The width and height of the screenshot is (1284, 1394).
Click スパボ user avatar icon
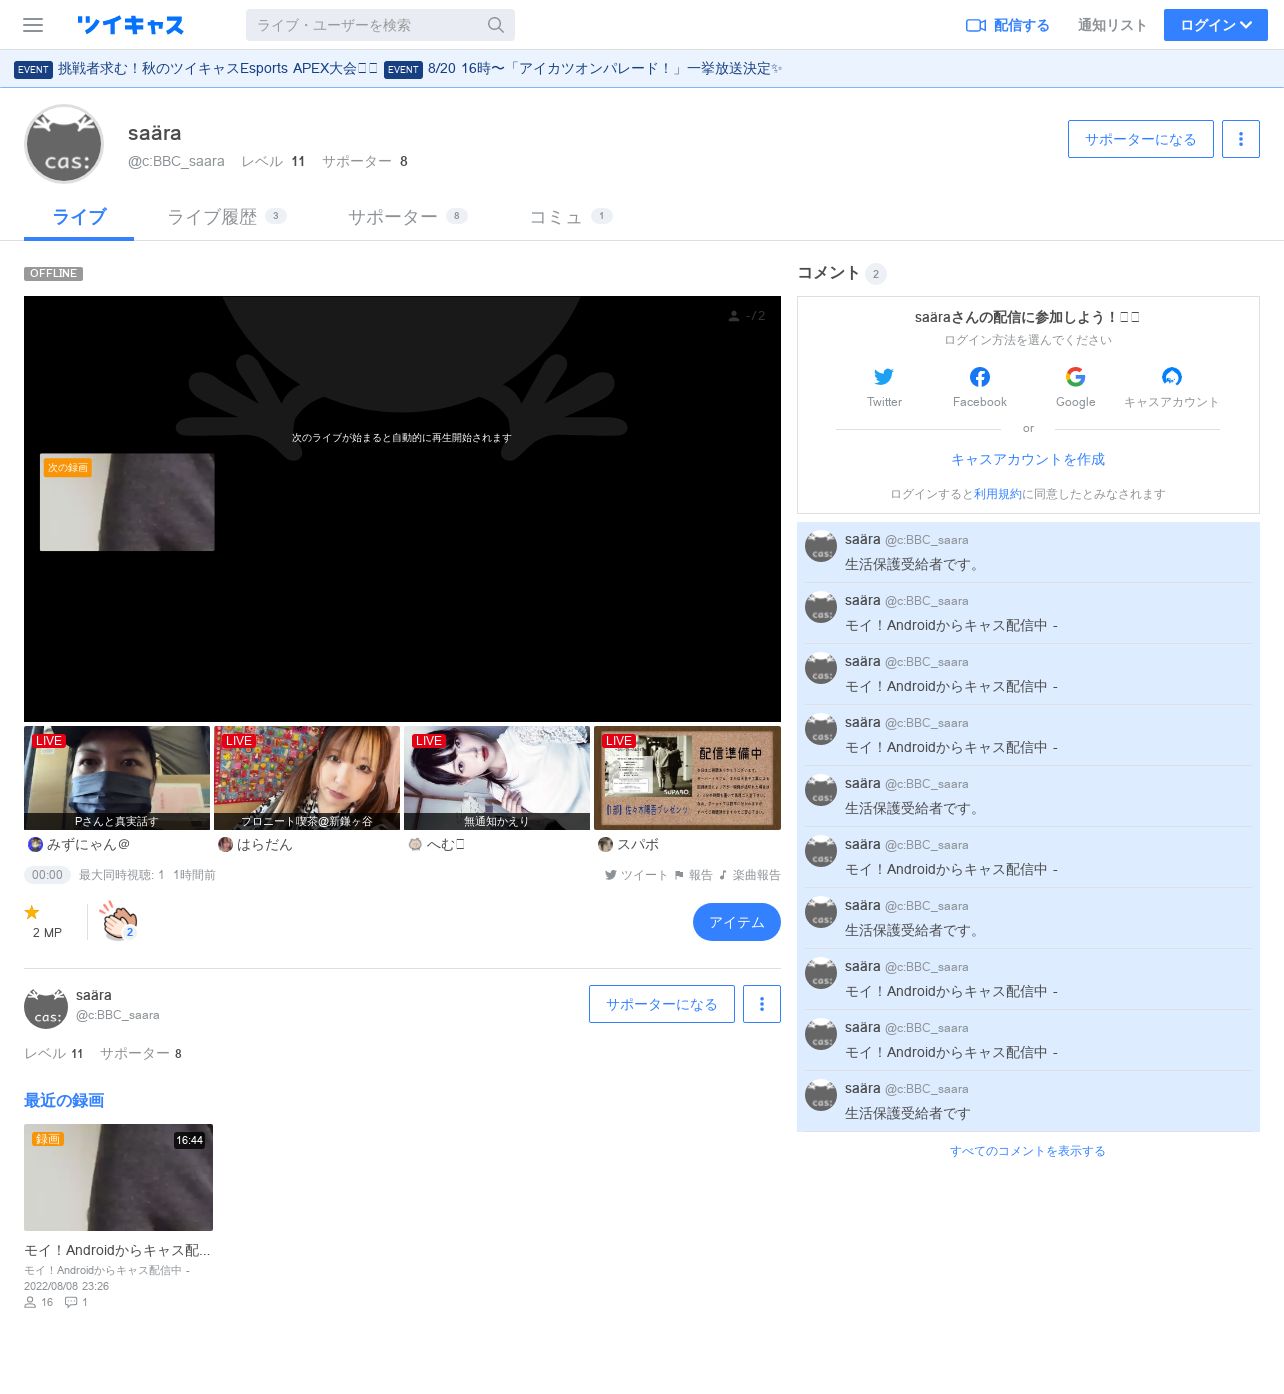tap(605, 845)
